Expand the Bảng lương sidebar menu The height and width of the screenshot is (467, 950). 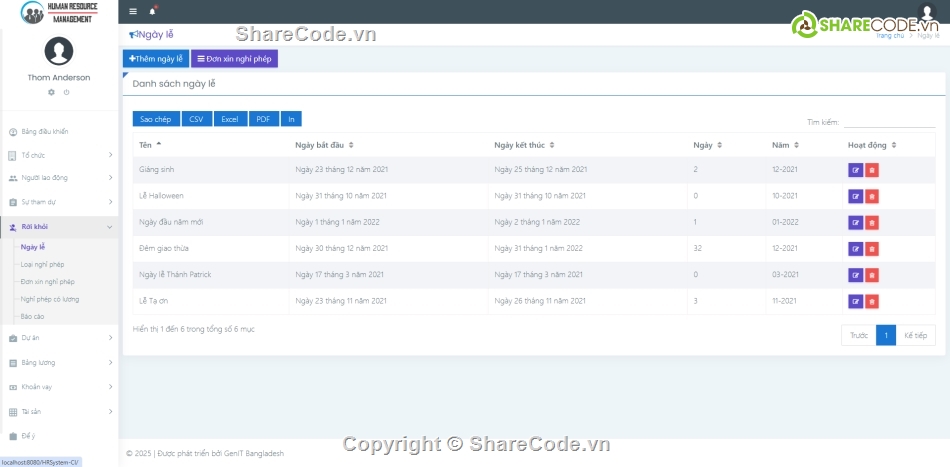(x=59, y=363)
